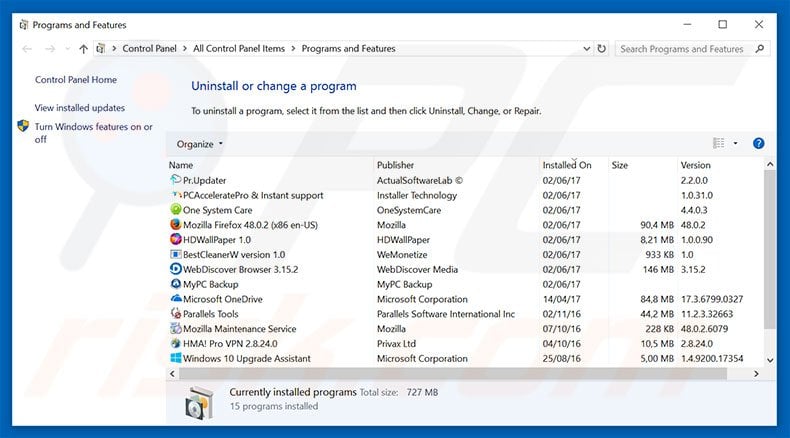This screenshot has width=790, height=438.
Task: Click the search magnifier icon
Action: point(760,49)
